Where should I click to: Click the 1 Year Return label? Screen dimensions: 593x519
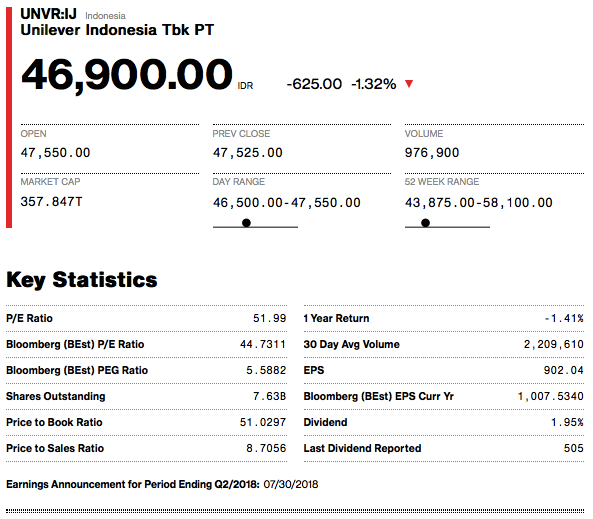pyautogui.click(x=337, y=319)
